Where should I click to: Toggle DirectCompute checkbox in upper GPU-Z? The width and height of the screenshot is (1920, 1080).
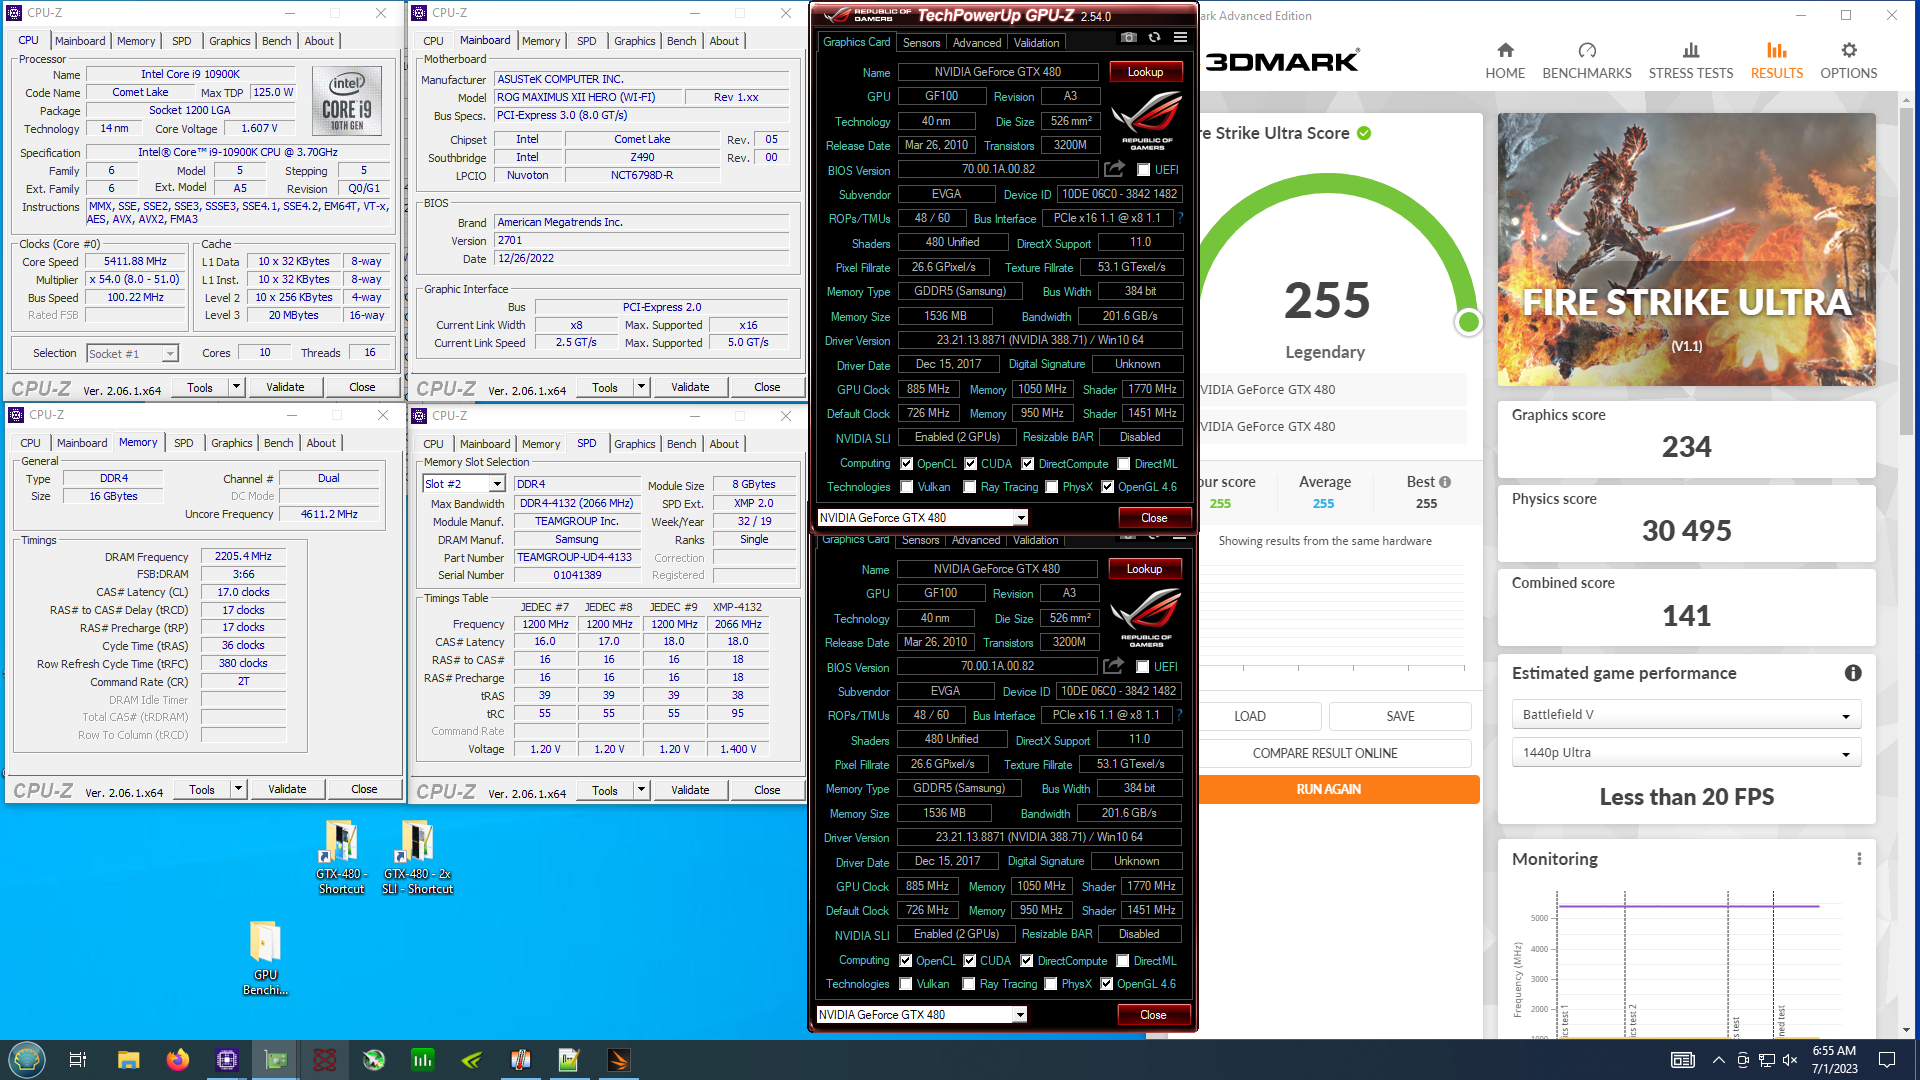click(1028, 464)
